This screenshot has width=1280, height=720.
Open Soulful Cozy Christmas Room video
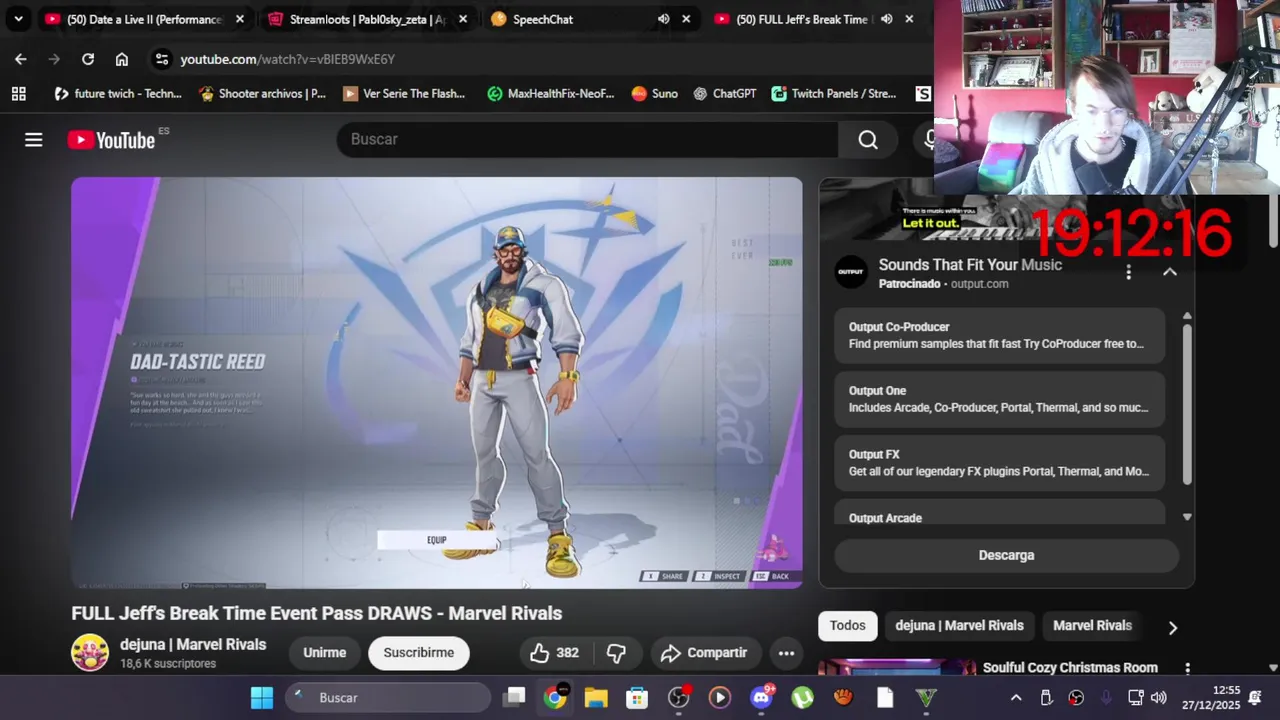click(1070, 668)
